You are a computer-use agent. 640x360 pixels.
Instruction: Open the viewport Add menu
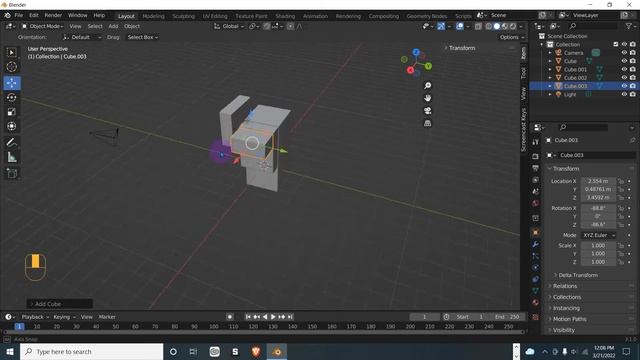(113, 26)
